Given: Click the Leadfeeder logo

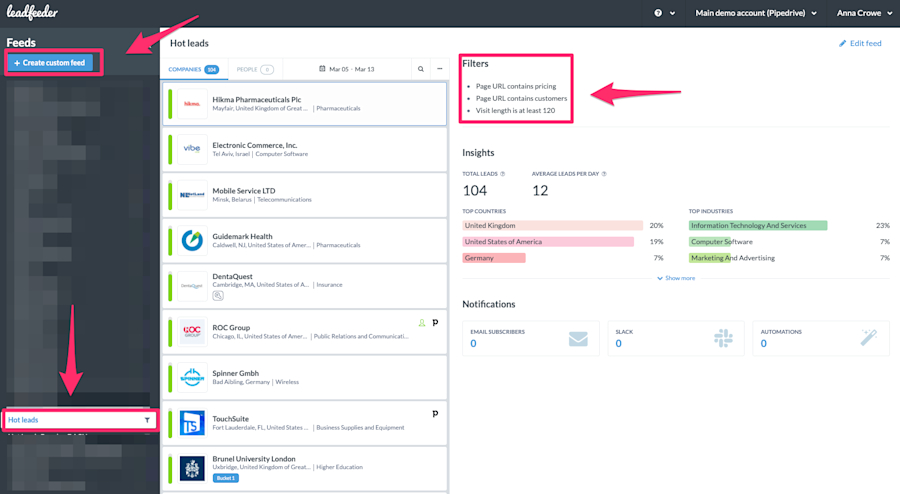Looking at the screenshot, I should [32, 12].
